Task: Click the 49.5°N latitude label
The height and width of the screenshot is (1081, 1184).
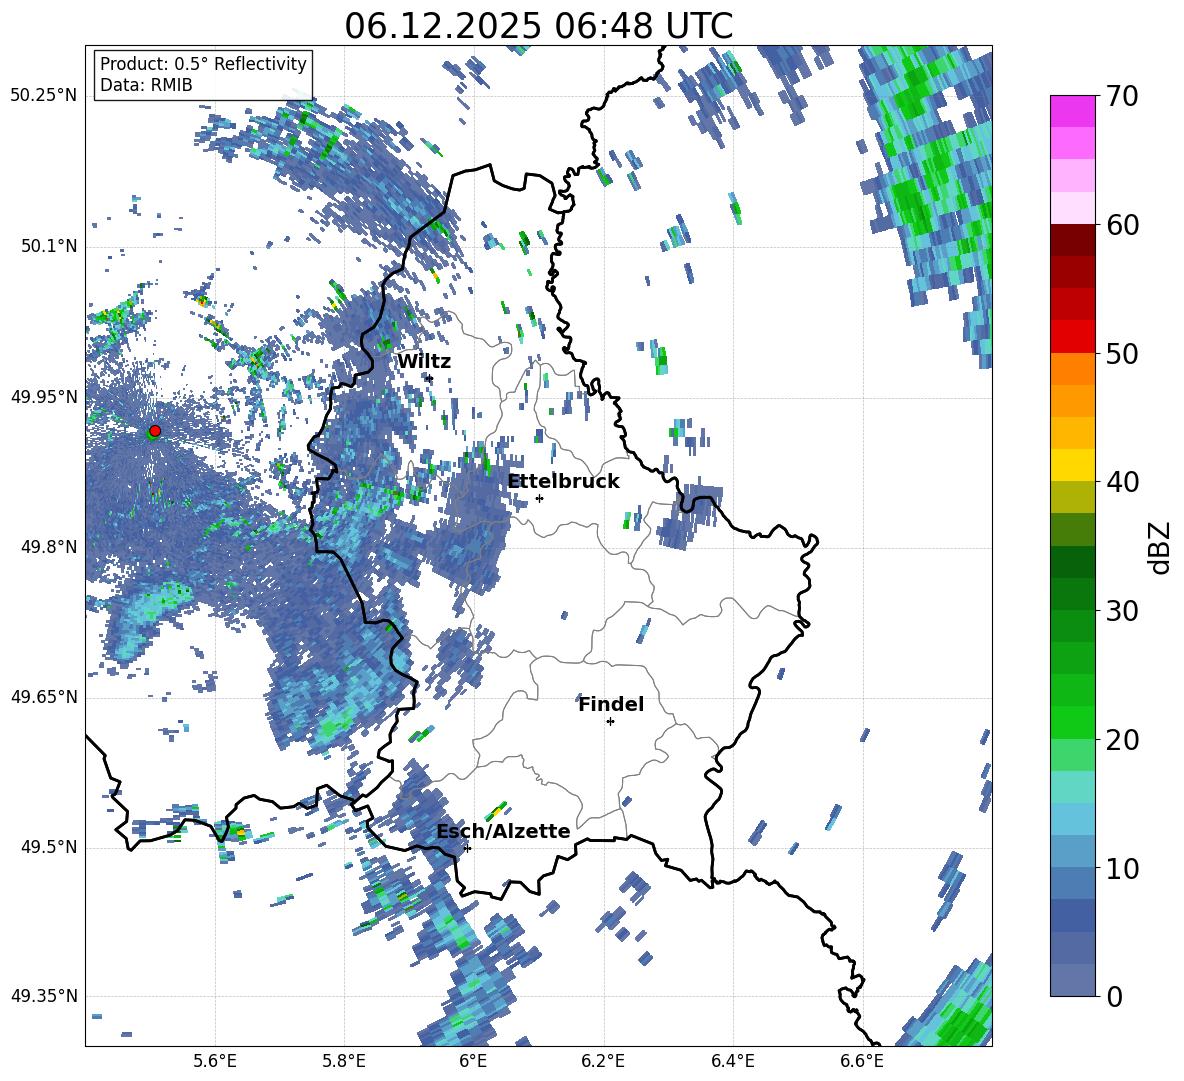Action: (x=49, y=847)
